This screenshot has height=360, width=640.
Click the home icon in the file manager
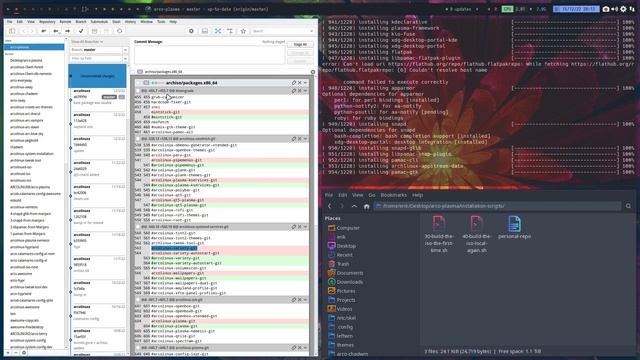coord(367,206)
